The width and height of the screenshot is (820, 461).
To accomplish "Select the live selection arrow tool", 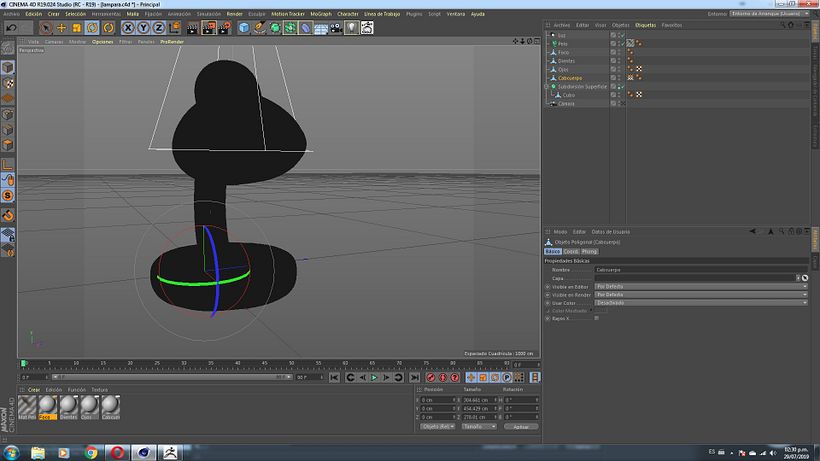I will click(x=45, y=28).
